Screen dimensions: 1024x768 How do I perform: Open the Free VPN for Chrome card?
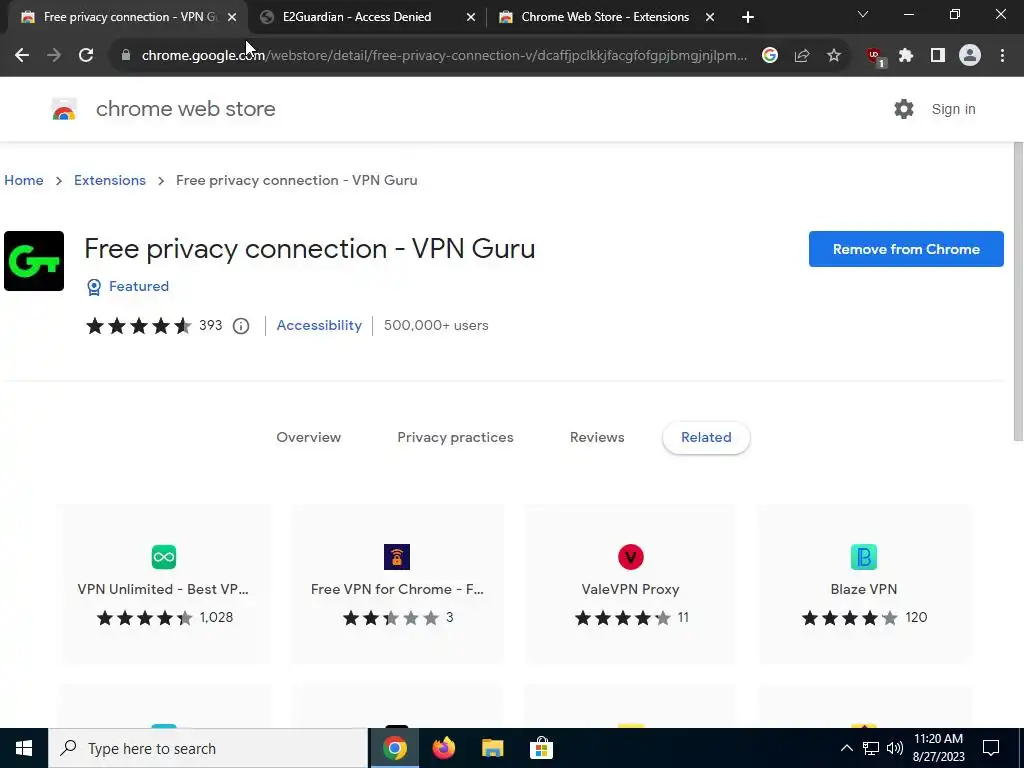pyautogui.click(x=397, y=584)
